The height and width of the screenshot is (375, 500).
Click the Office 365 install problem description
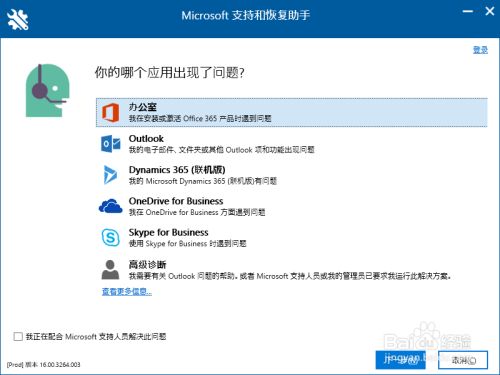click(x=200, y=118)
